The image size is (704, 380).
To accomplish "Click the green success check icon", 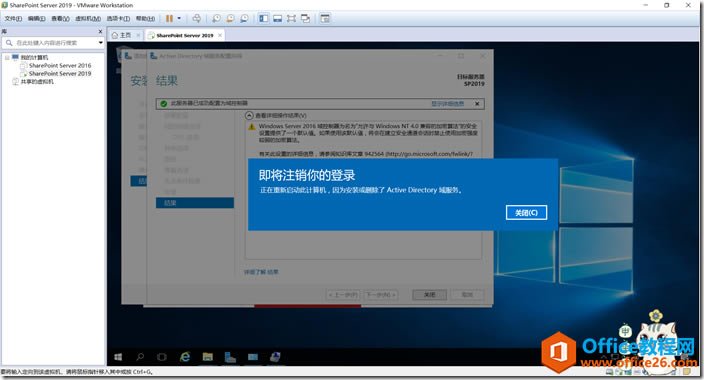I will click(163, 104).
